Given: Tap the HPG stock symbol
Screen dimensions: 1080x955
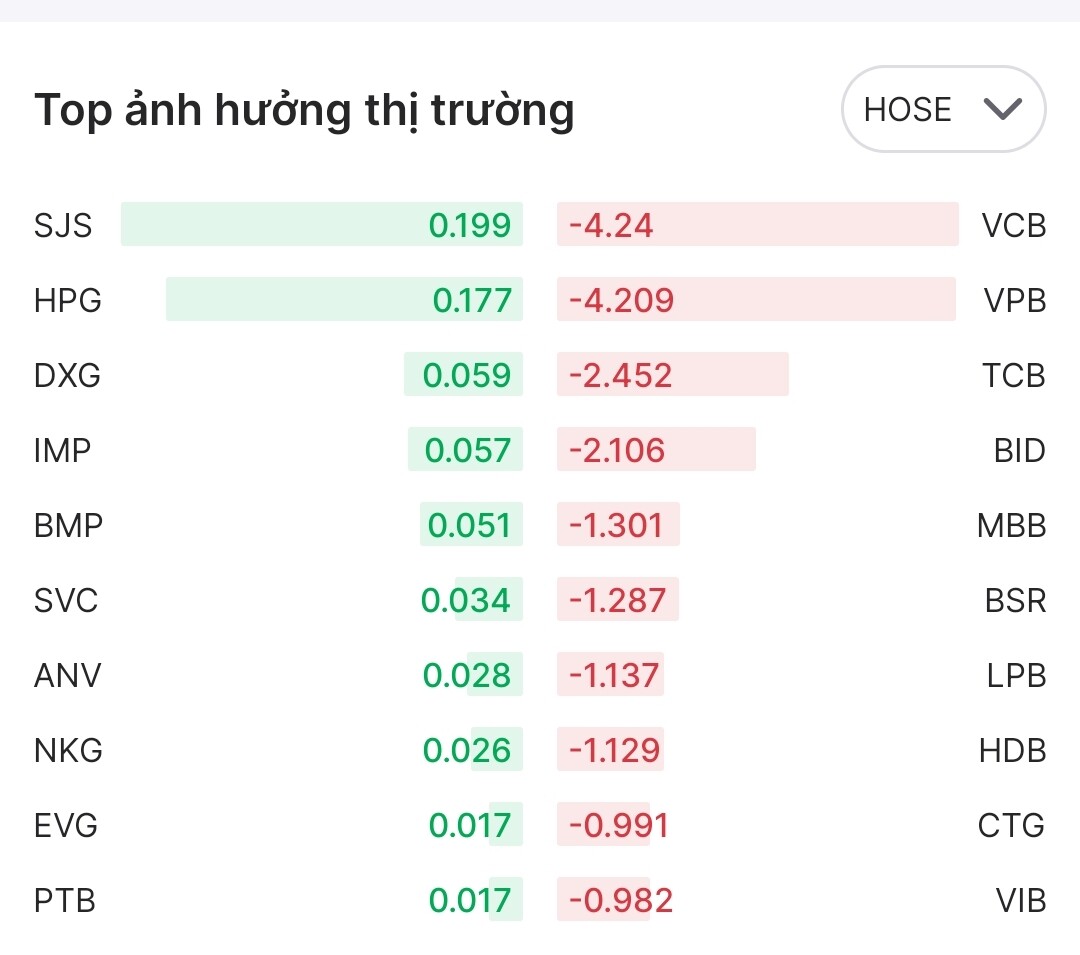Looking at the screenshot, I should click(68, 300).
